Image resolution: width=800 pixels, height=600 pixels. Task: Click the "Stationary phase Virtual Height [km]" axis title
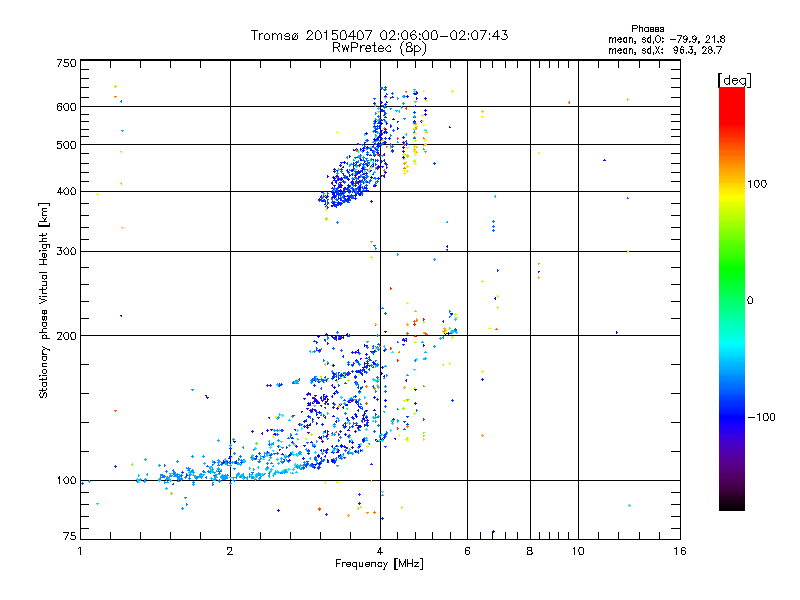coord(44,300)
